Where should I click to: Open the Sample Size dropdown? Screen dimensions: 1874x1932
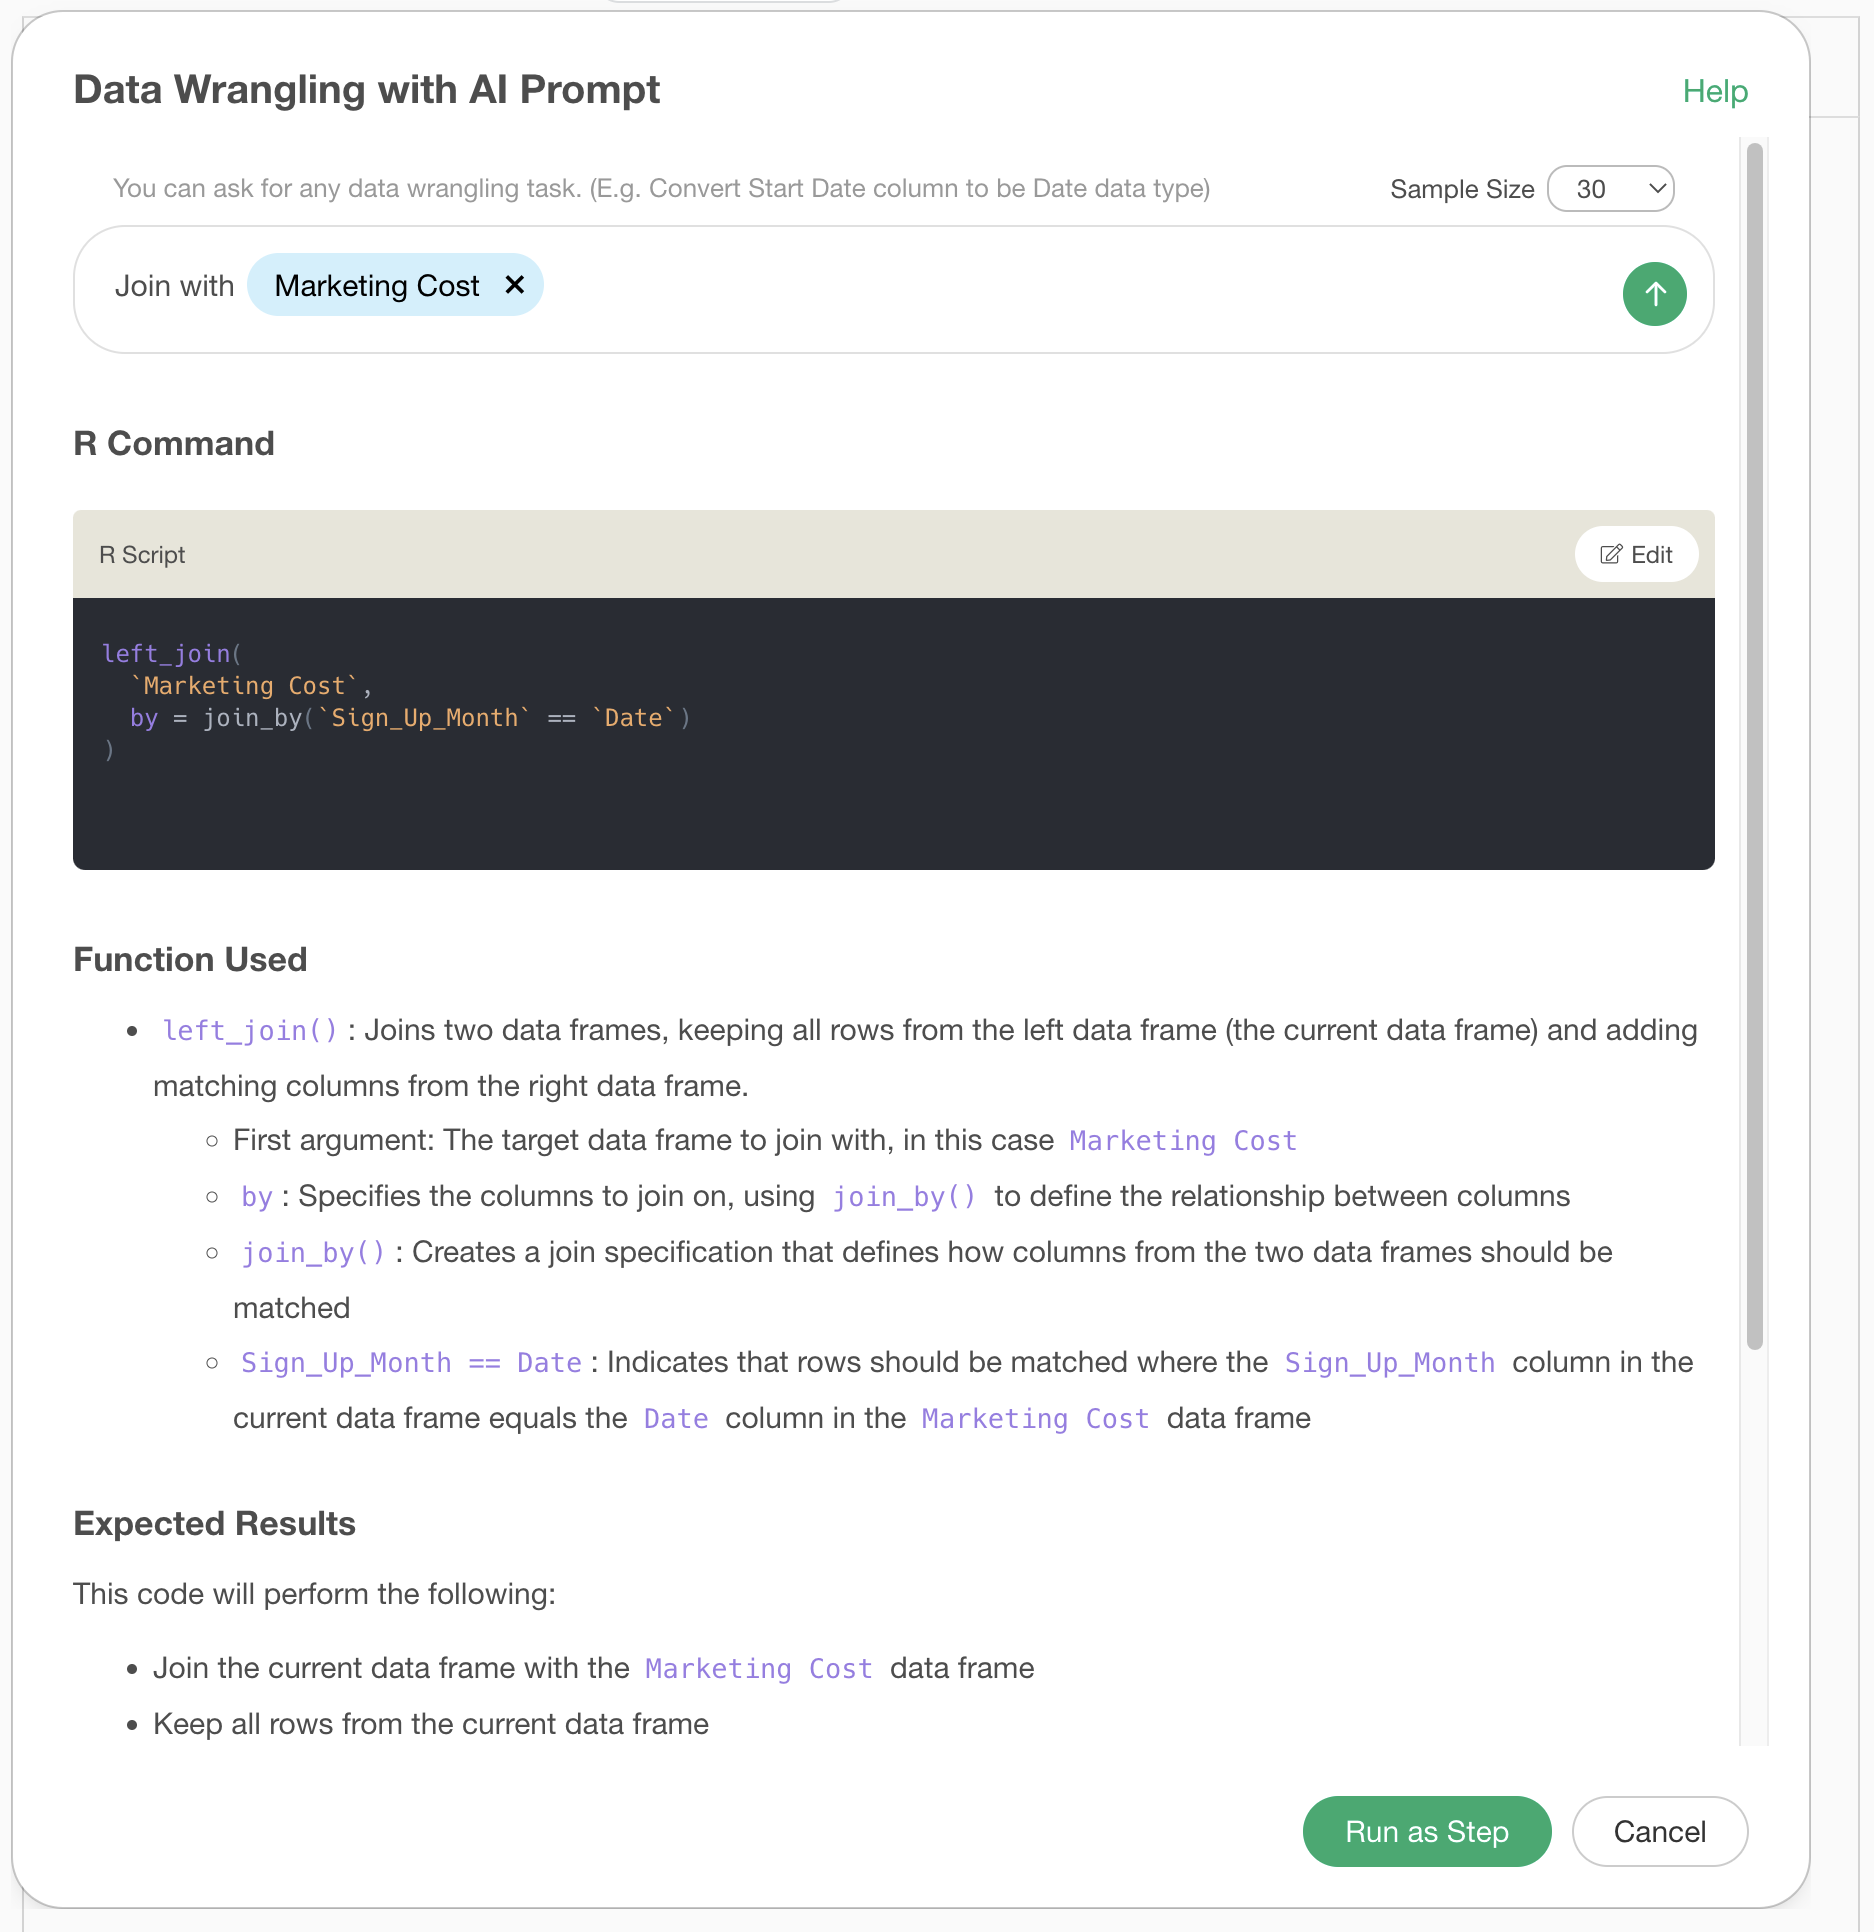[x=1610, y=189]
